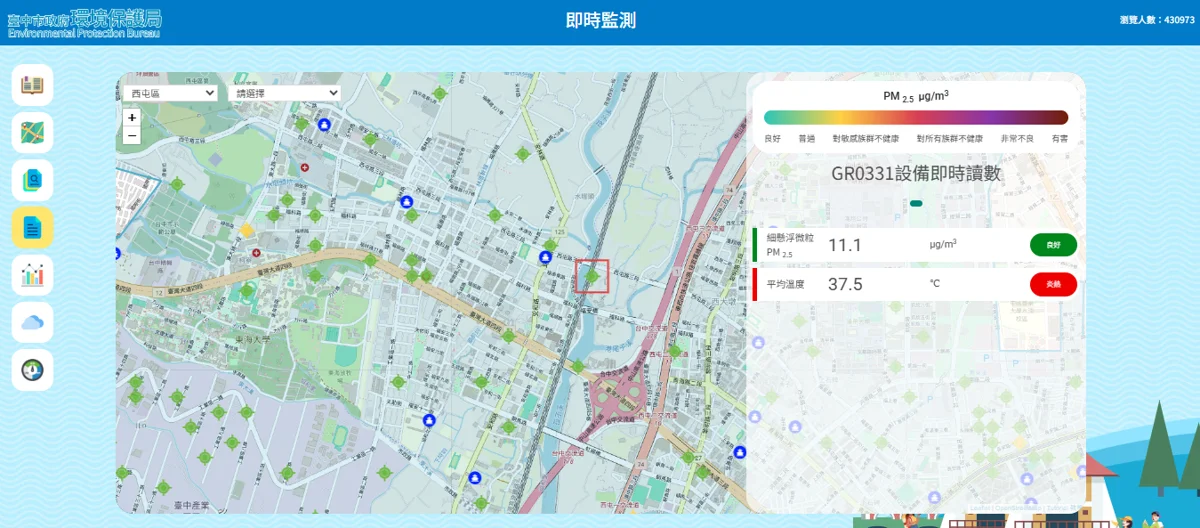Viewport: 1200px width, 528px height.
Task: Click the GR0331設備即時讀數 heading
Action: (x=916, y=173)
